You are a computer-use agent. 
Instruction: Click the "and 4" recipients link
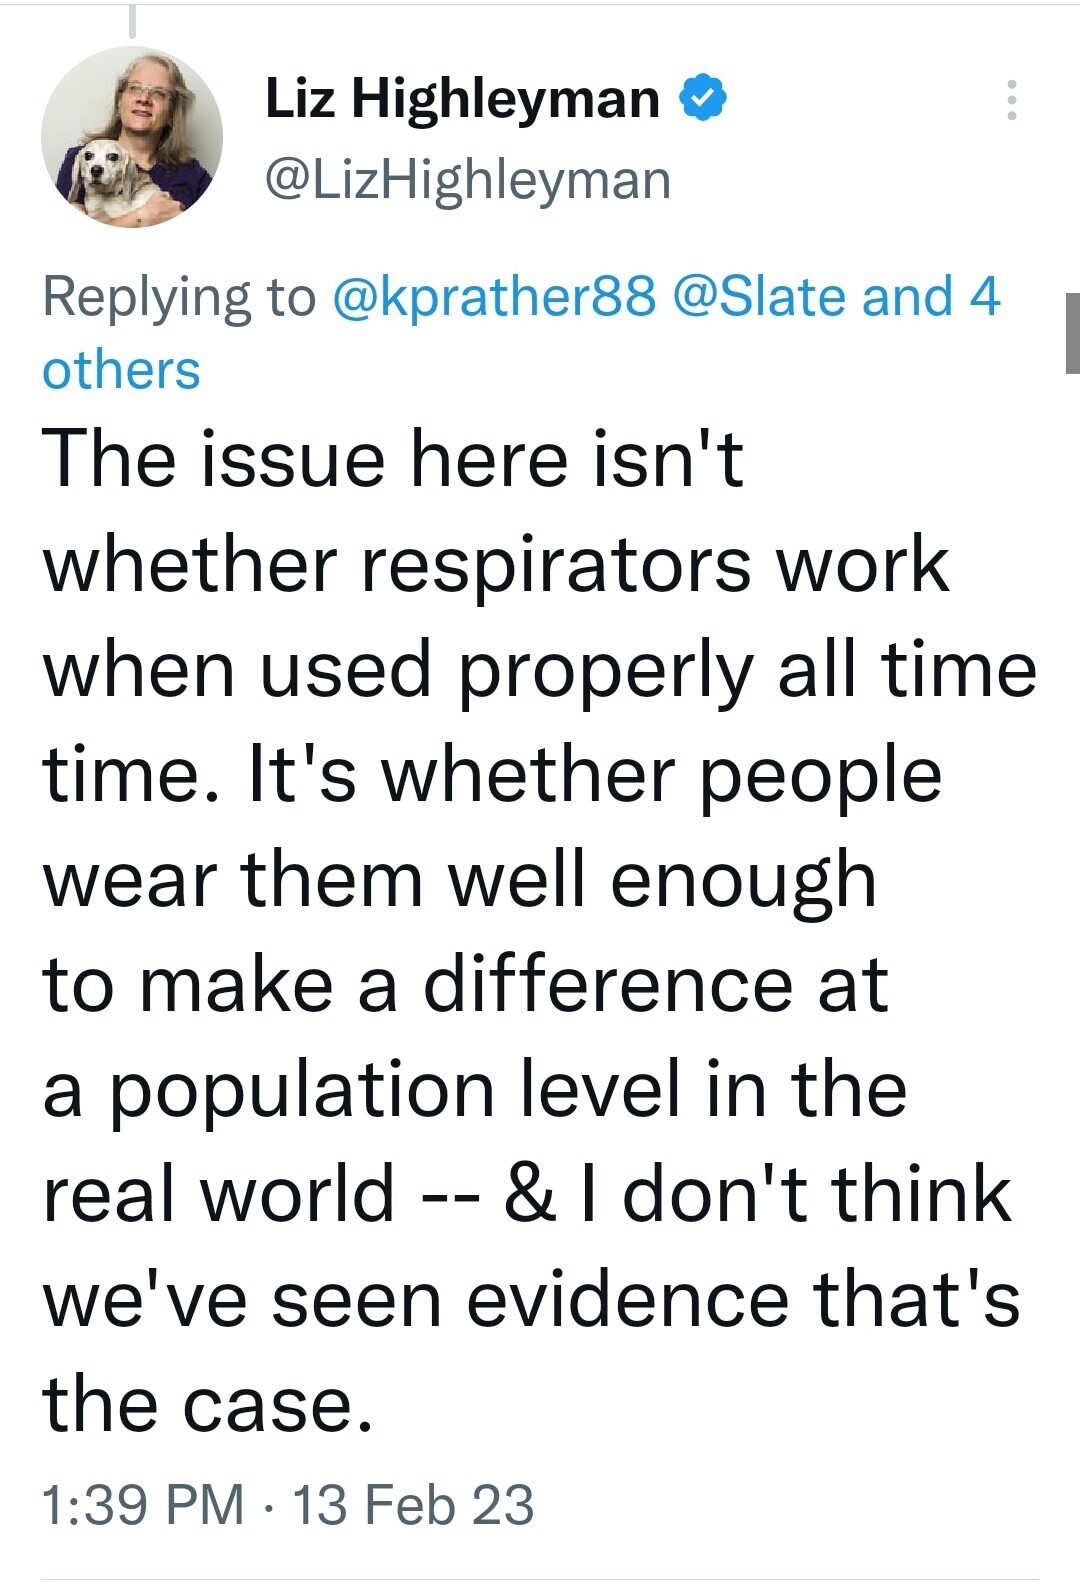[x=930, y=297]
